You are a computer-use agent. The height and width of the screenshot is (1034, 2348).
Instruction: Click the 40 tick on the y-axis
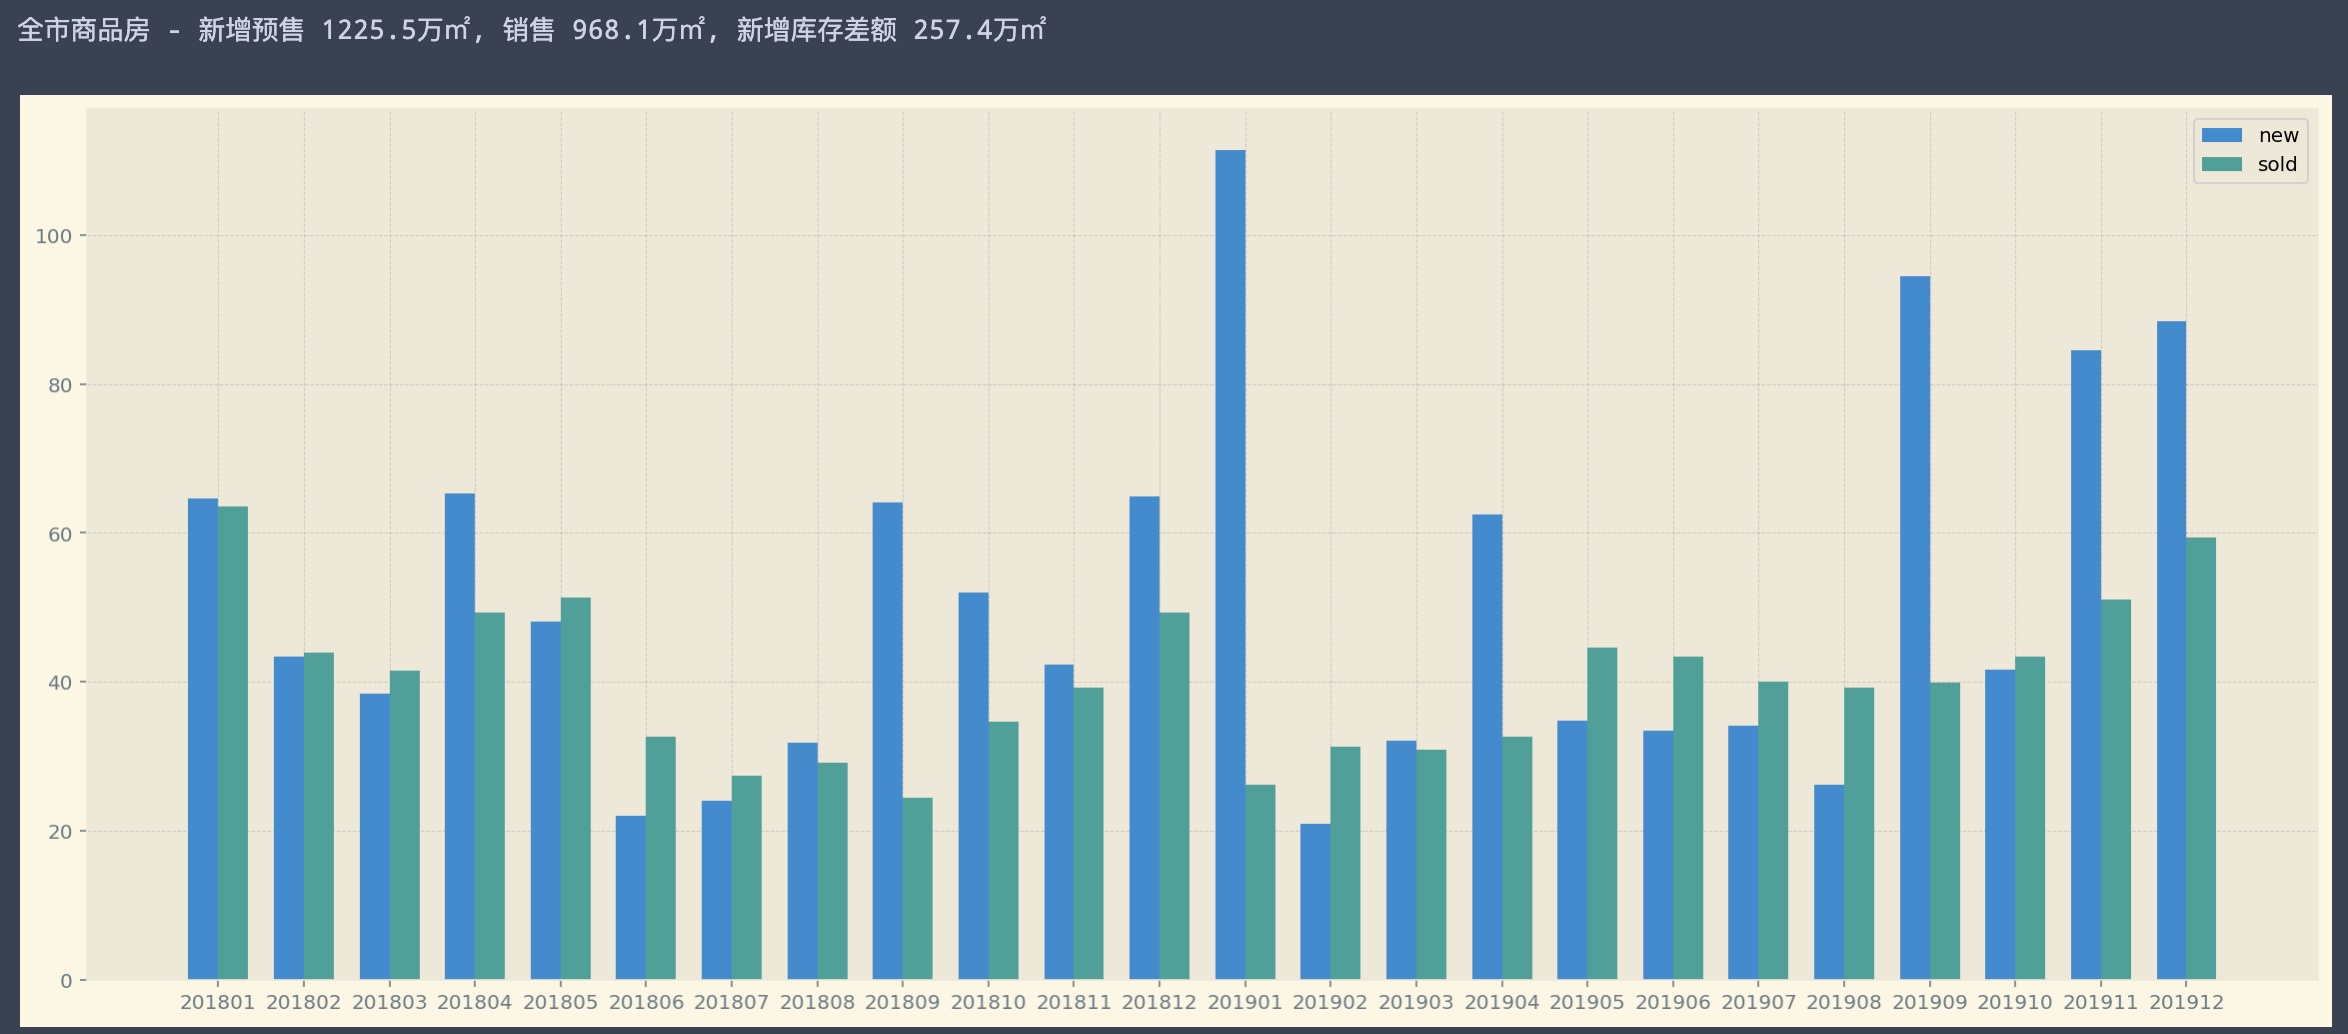[60, 683]
